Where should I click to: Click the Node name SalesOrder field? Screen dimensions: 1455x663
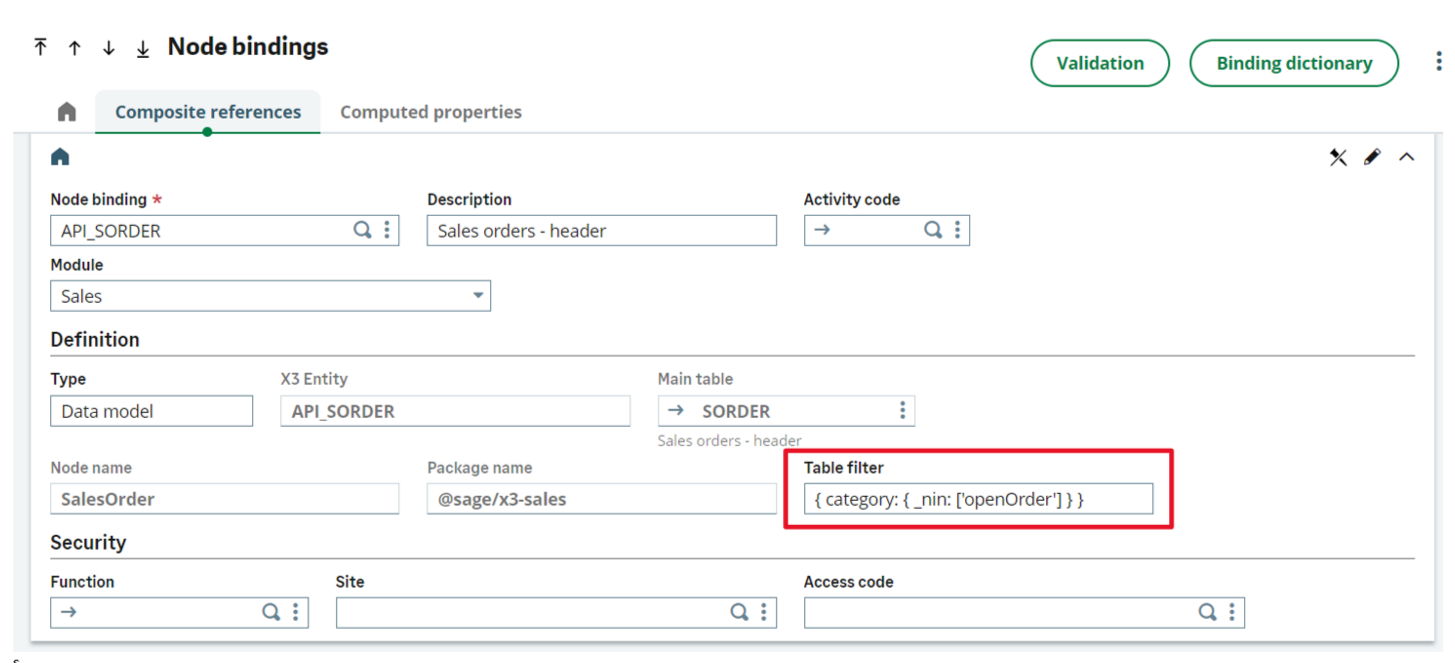coord(224,499)
